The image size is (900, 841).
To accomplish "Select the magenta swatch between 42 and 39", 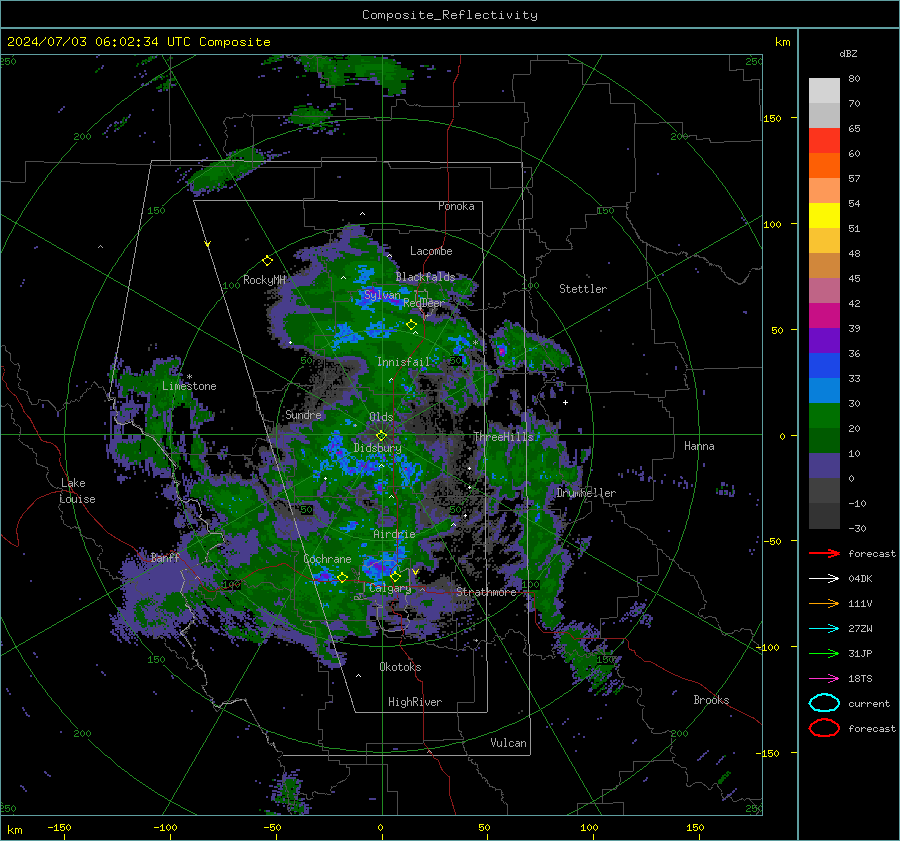I will tap(824, 315).
